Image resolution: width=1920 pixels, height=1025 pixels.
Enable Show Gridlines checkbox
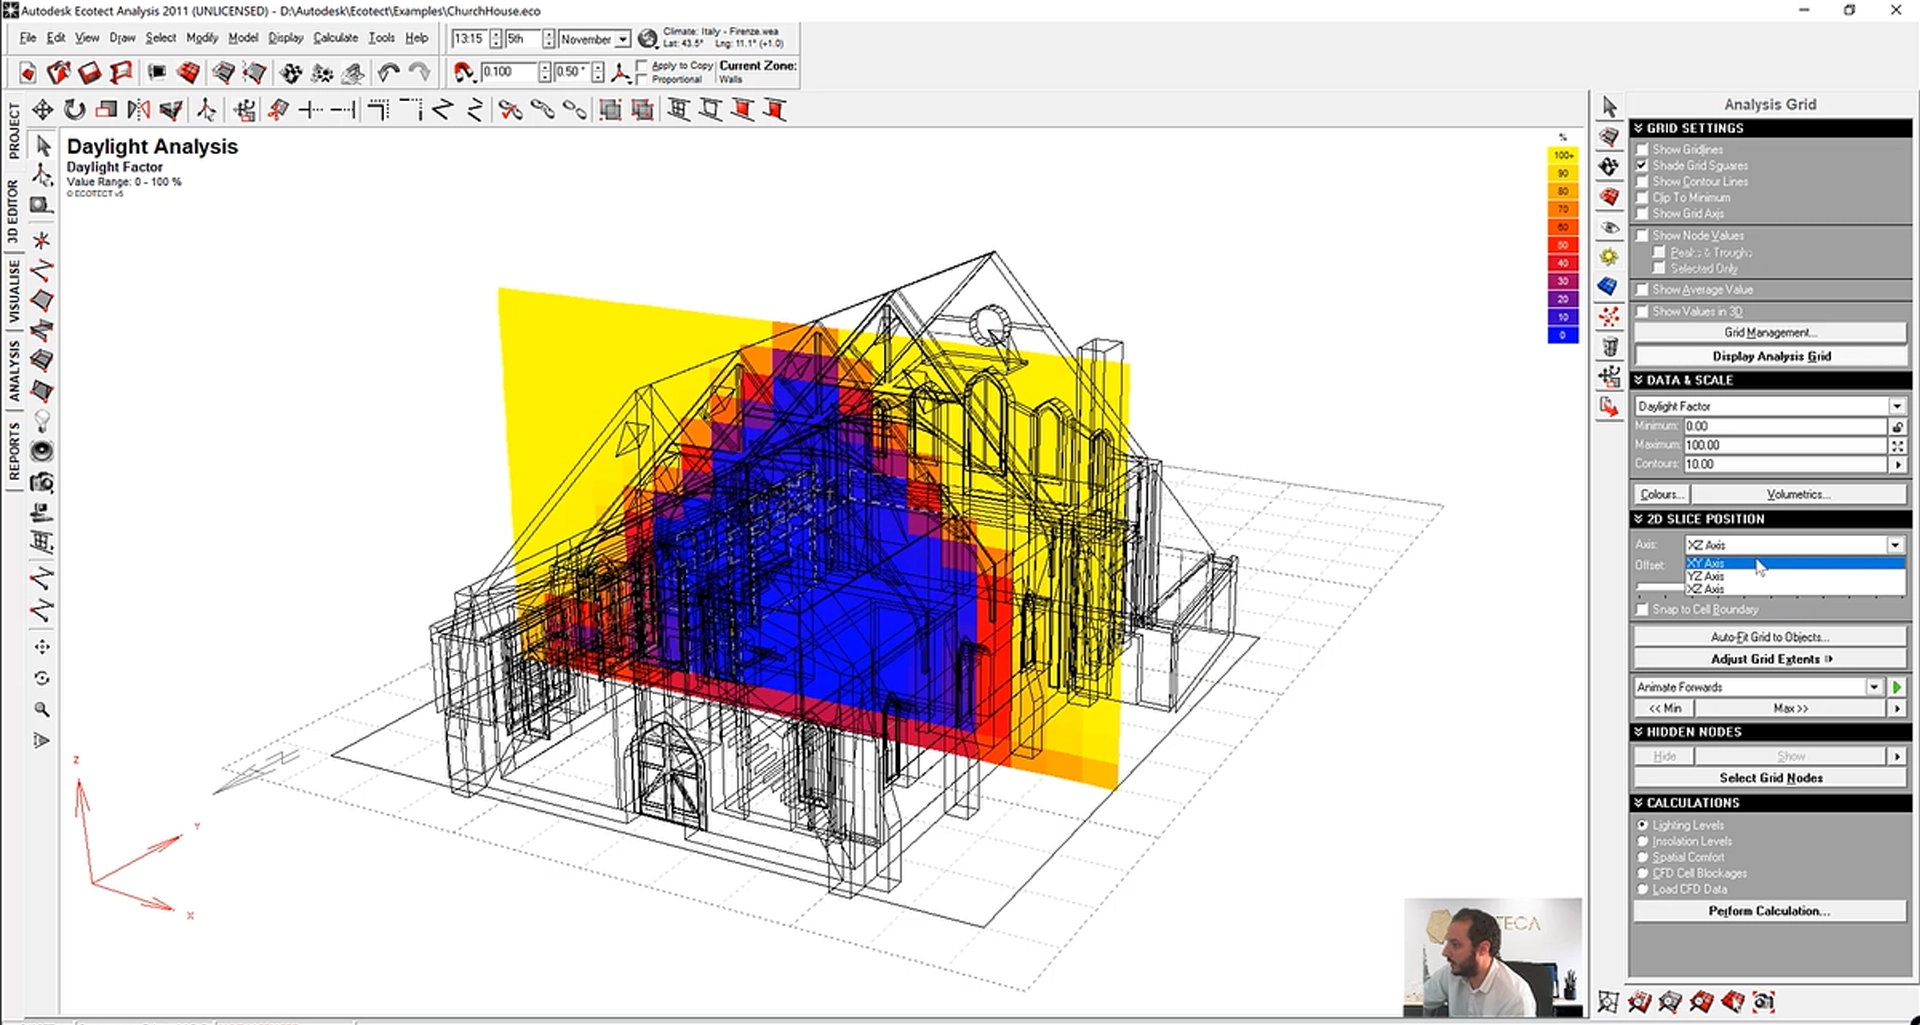1641,149
